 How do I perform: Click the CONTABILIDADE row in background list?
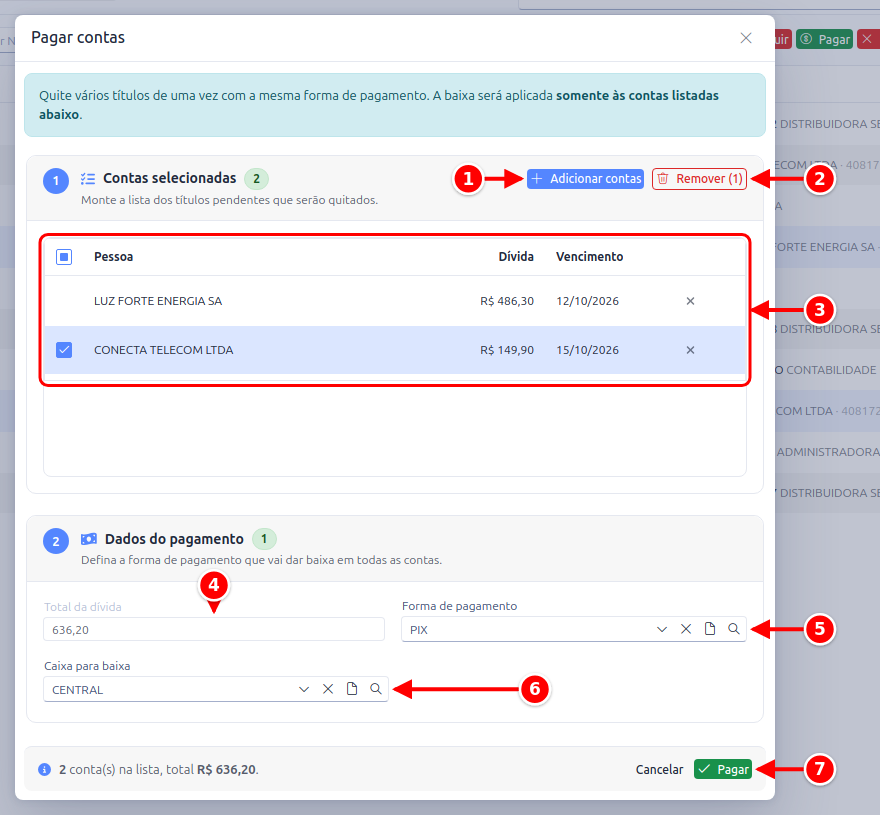coord(827,370)
